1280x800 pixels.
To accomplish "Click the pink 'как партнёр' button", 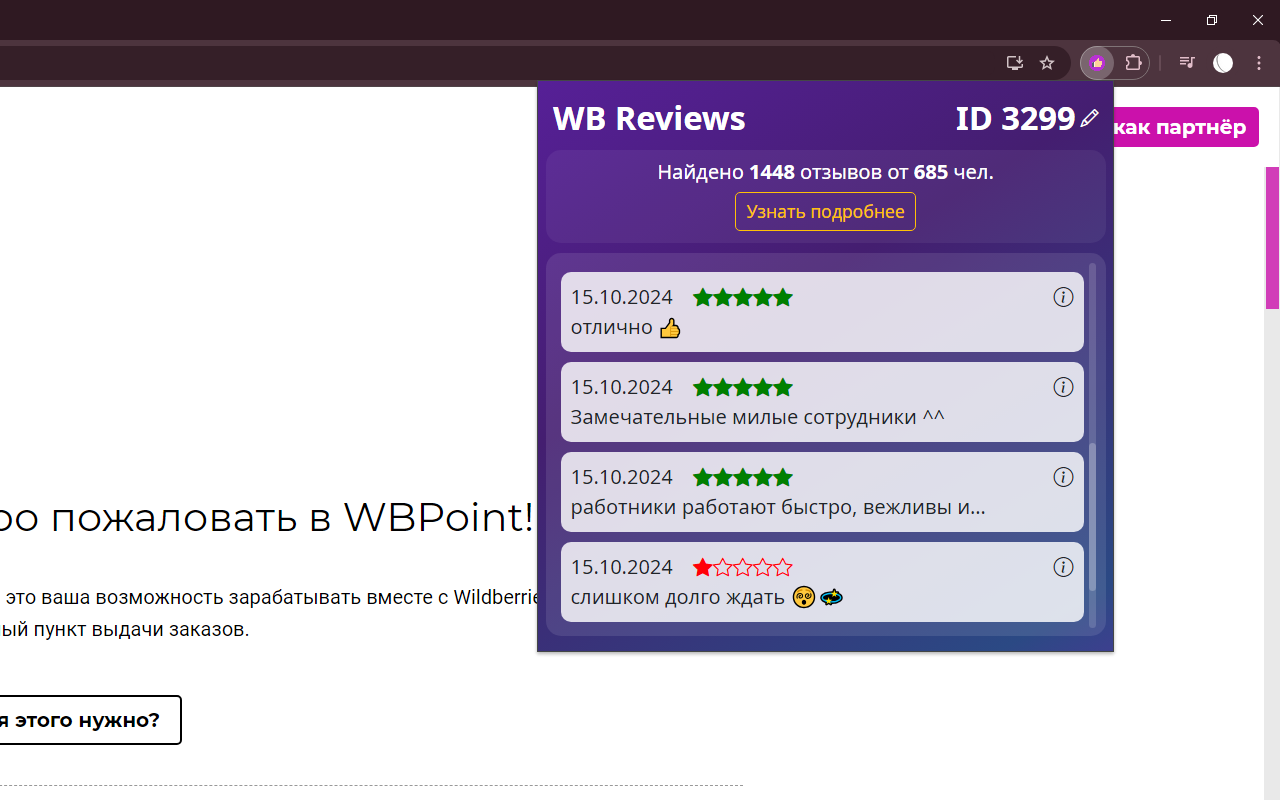I will [1186, 127].
